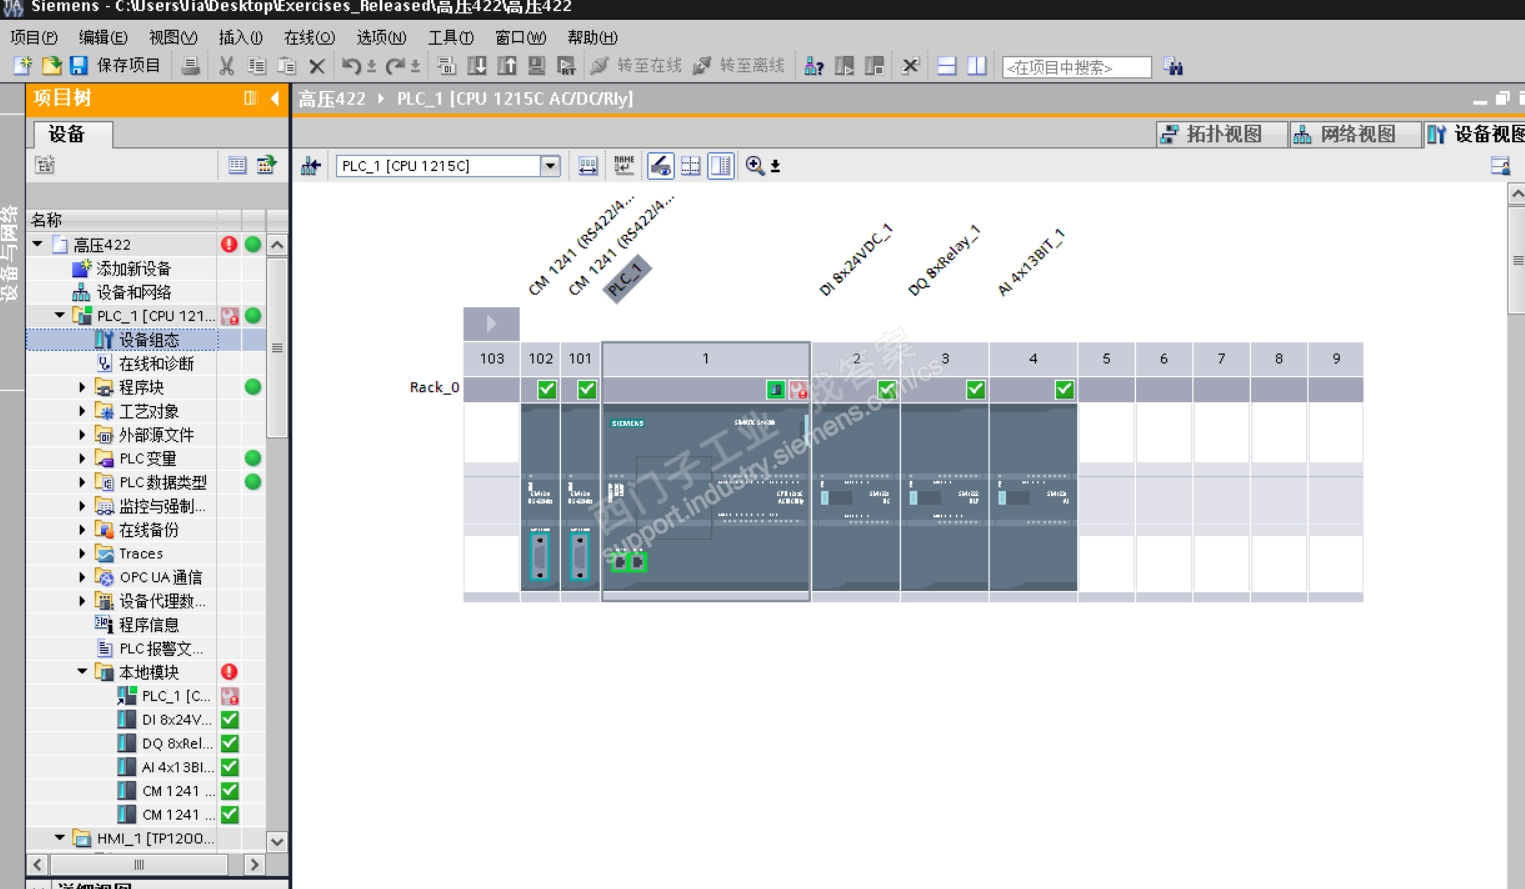Click the 转至离线 button
The height and width of the screenshot is (889, 1525).
tap(739, 66)
